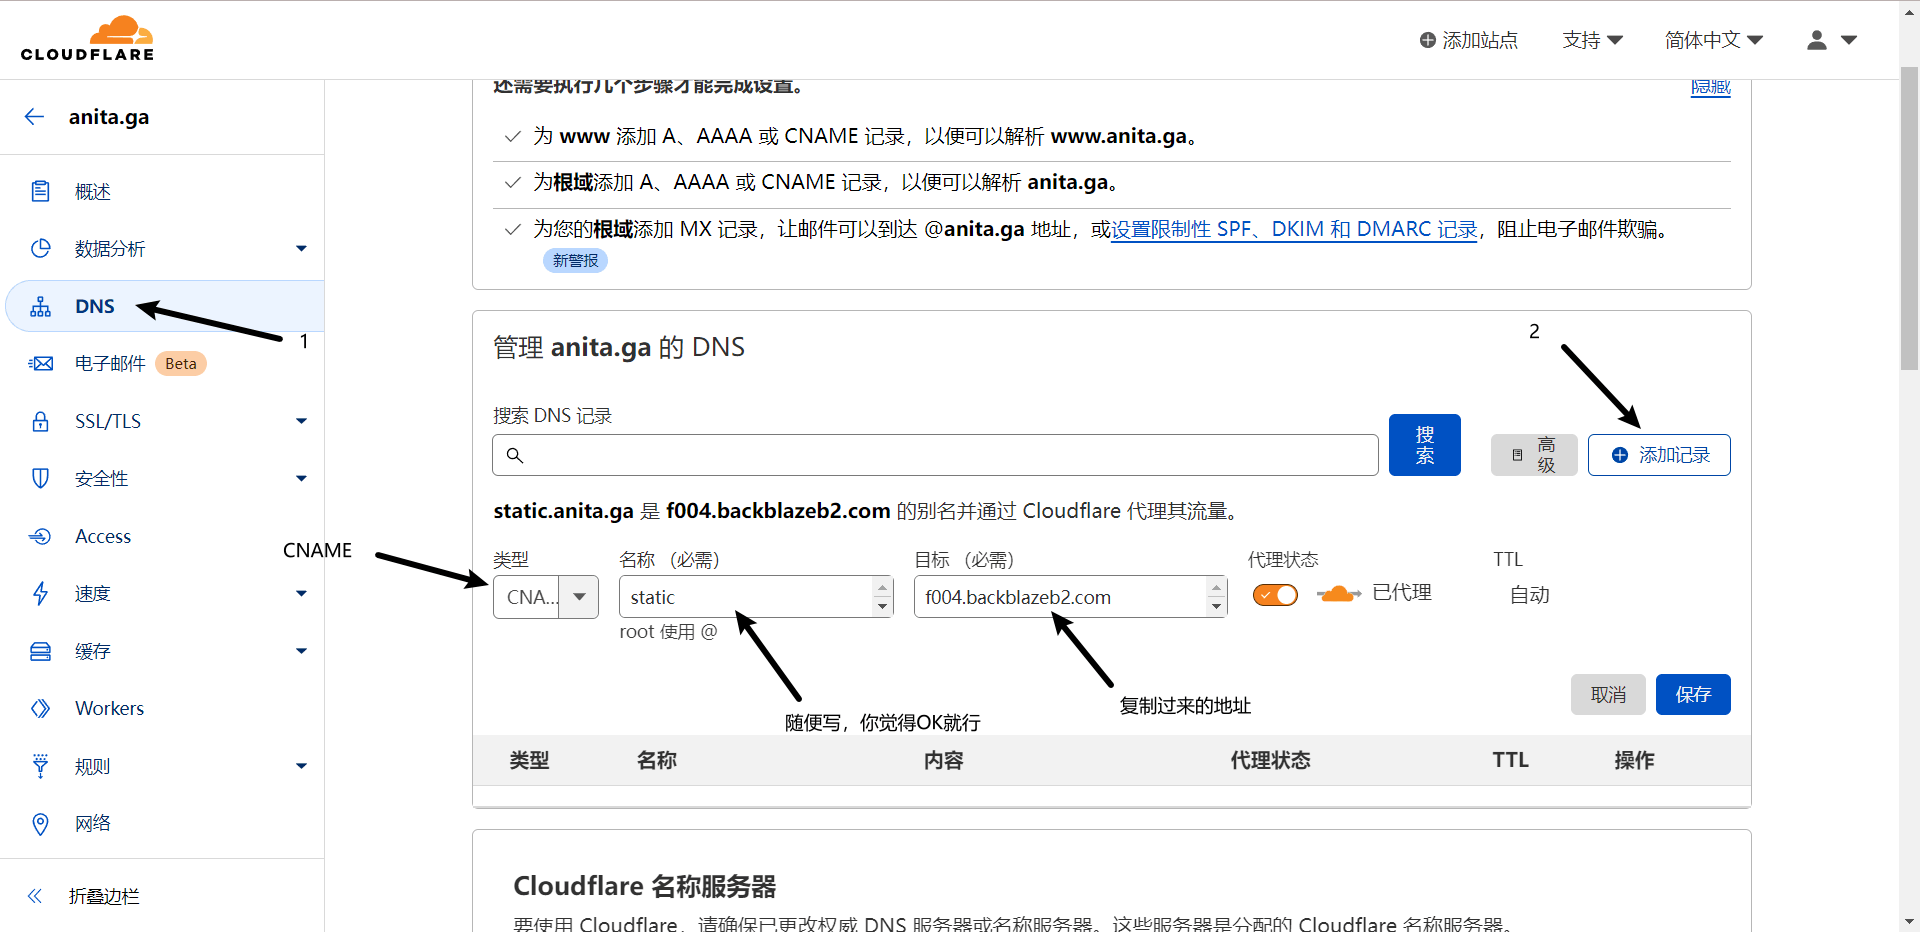Expand the 数据分析 submenu arrow
The width and height of the screenshot is (1920, 932).
[301, 248]
